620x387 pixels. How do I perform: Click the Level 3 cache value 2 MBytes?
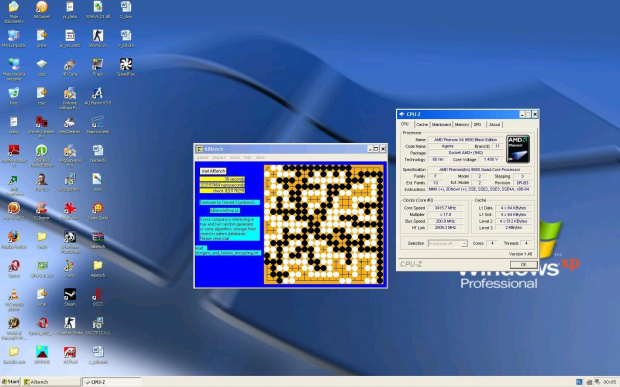513,228
